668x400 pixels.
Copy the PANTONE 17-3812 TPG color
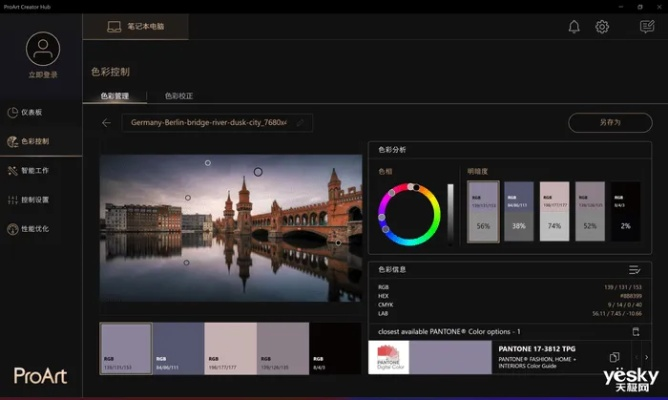pos(614,357)
